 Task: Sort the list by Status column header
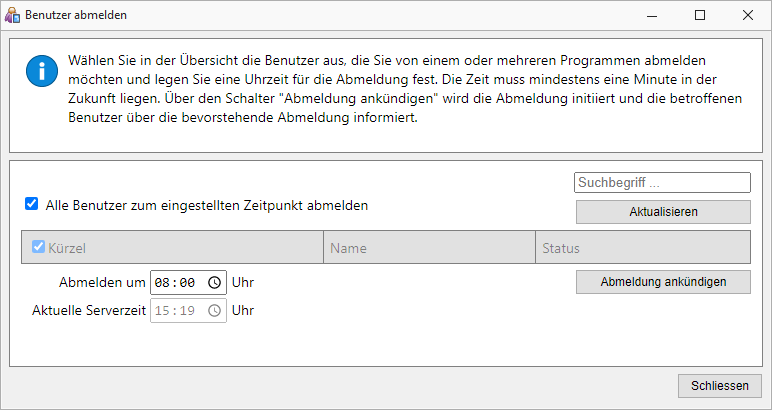point(643,247)
